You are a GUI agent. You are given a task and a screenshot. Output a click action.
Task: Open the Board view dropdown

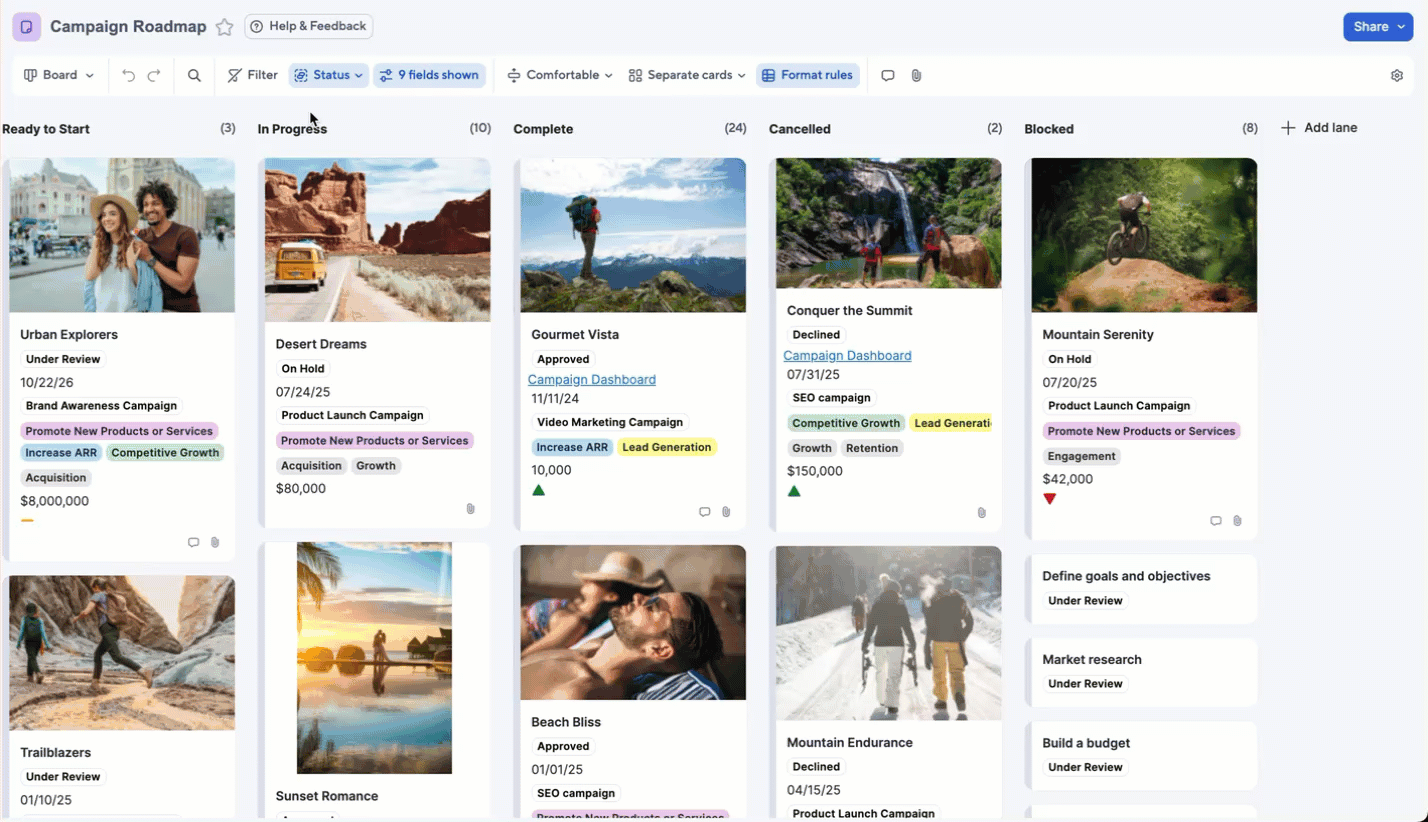pyautogui.click(x=58, y=75)
